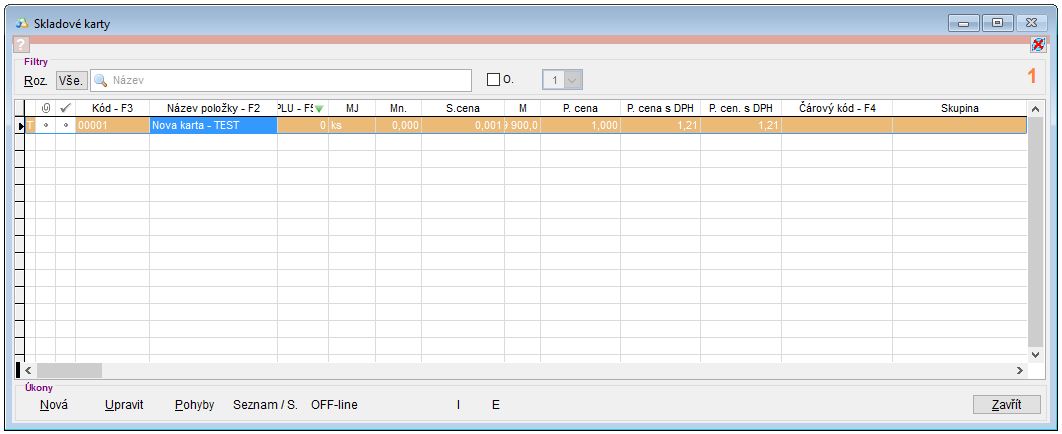Viewport: 1062px width, 434px height.
Task: Click Seznam / S. in the Úkony bar
Action: click(x=264, y=405)
